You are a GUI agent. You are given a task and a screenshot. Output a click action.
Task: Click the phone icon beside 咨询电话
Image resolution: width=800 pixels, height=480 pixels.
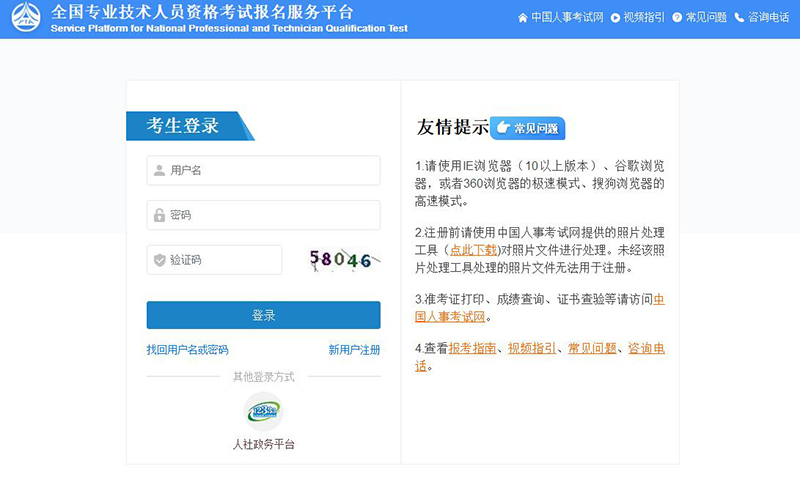coord(739,18)
